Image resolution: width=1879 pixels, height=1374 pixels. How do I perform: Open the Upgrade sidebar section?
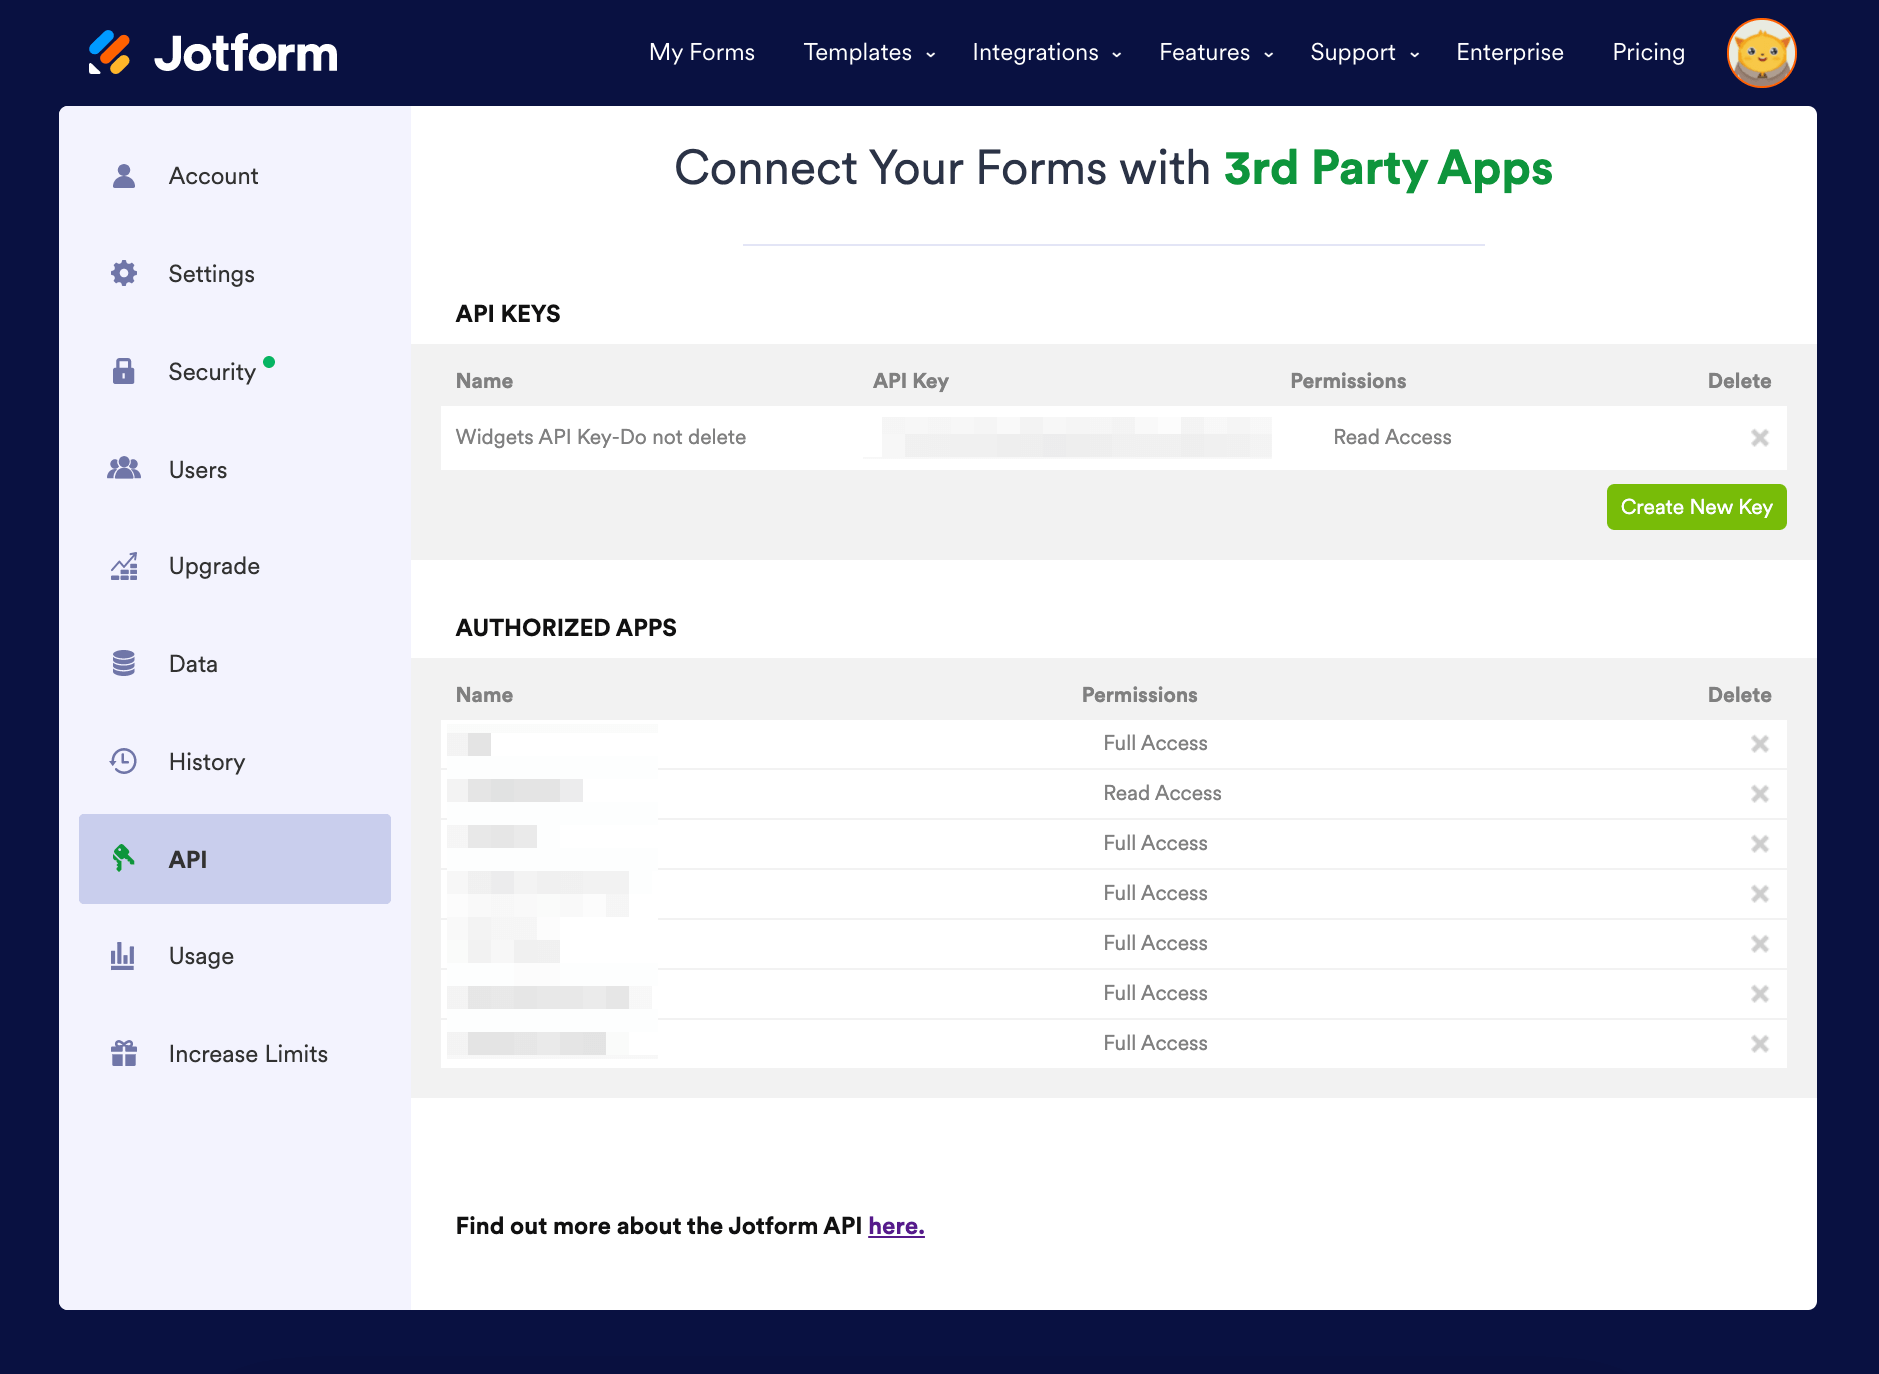click(214, 567)
